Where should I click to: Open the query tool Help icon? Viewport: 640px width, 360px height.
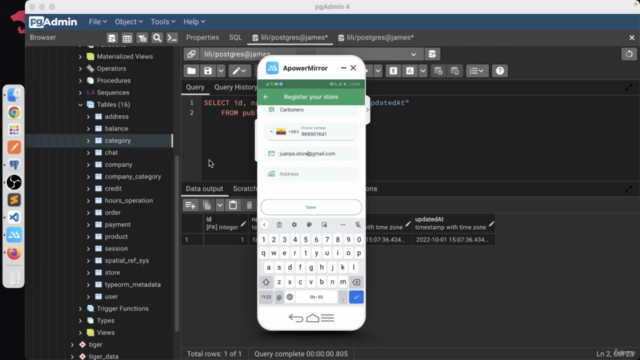tap(500, 71)
